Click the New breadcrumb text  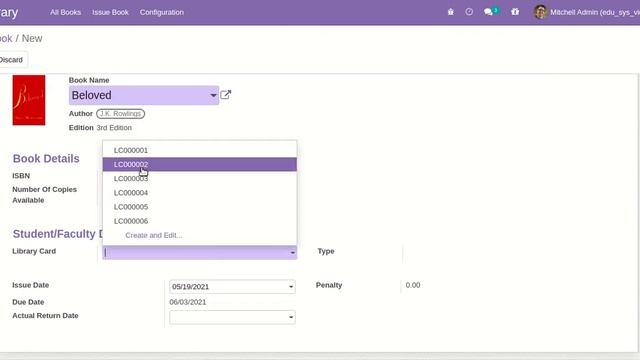pos(32,38)
